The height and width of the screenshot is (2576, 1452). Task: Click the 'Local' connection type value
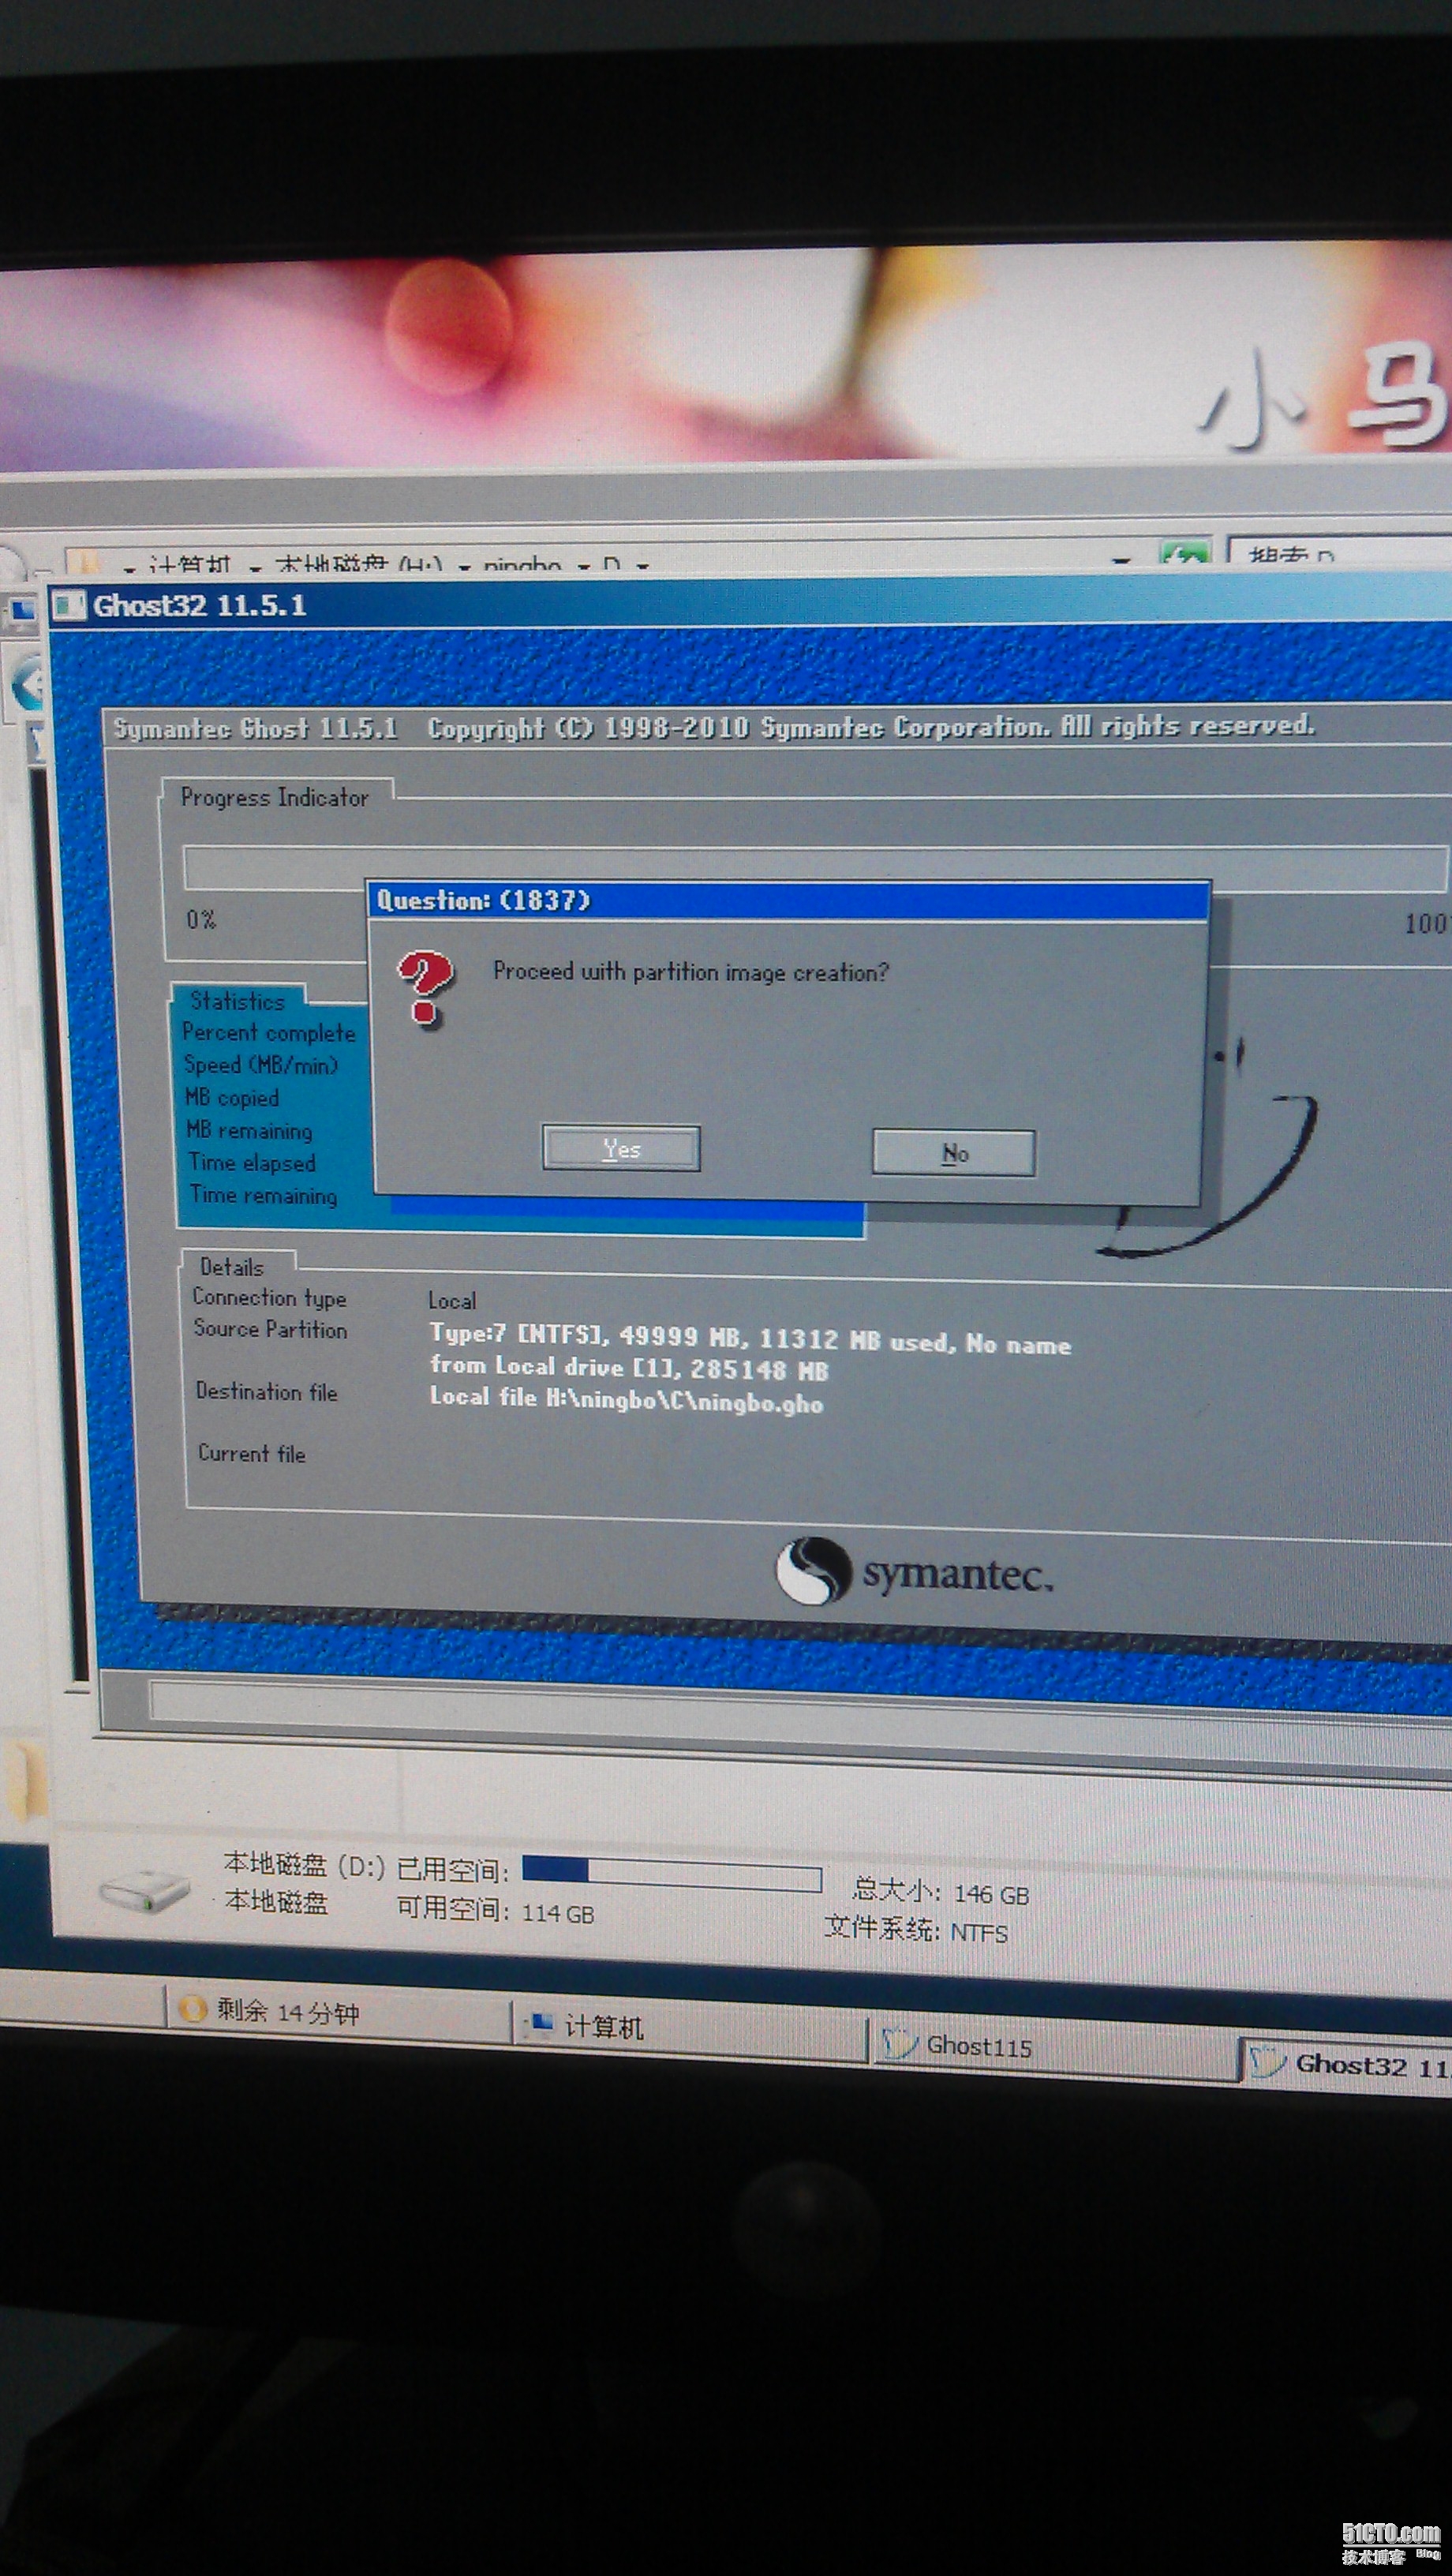[x=452, y=1300]
